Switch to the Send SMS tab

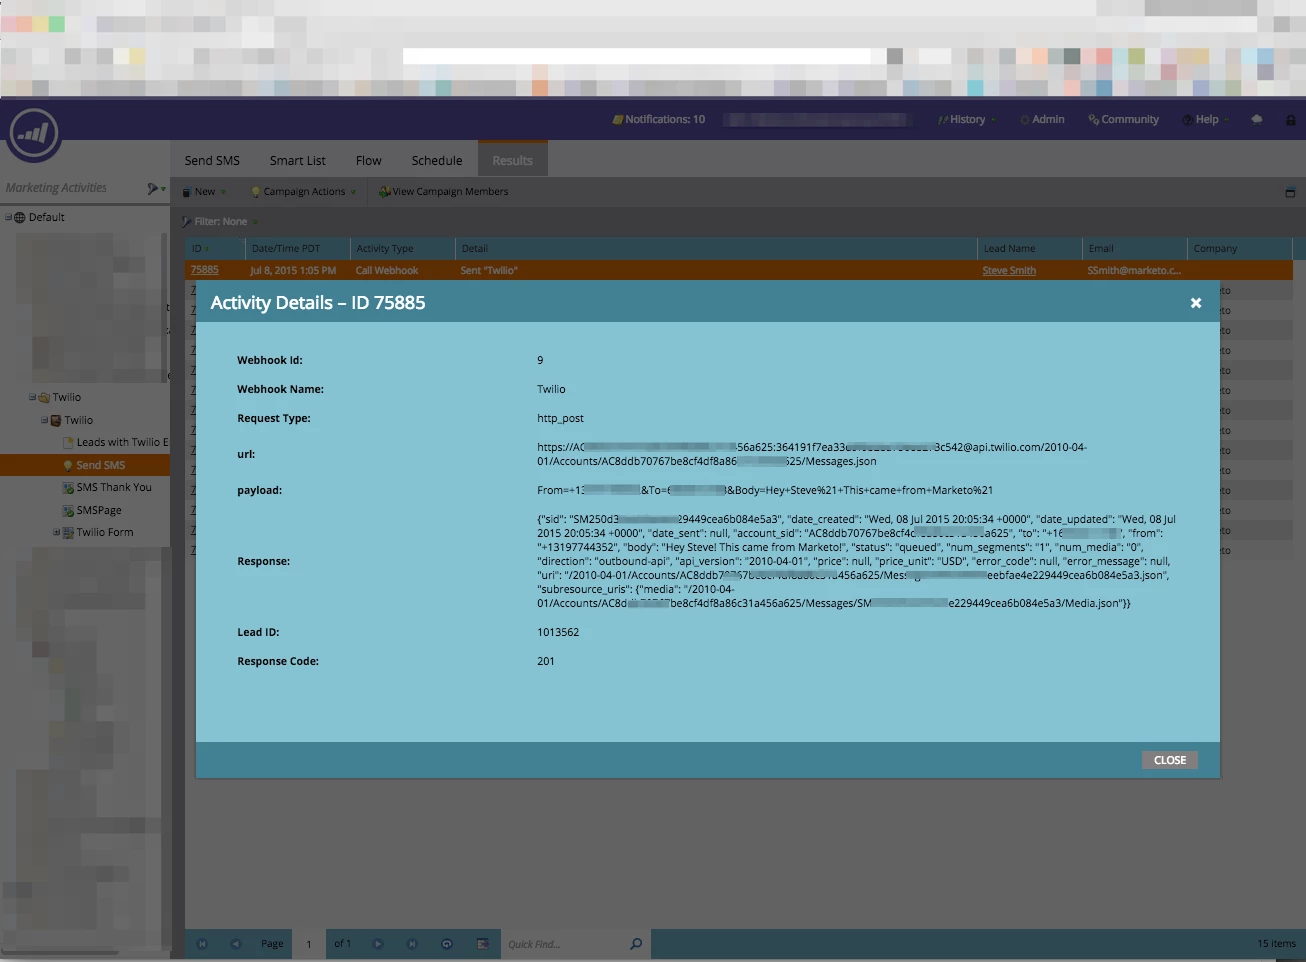(x=212, y=160)
